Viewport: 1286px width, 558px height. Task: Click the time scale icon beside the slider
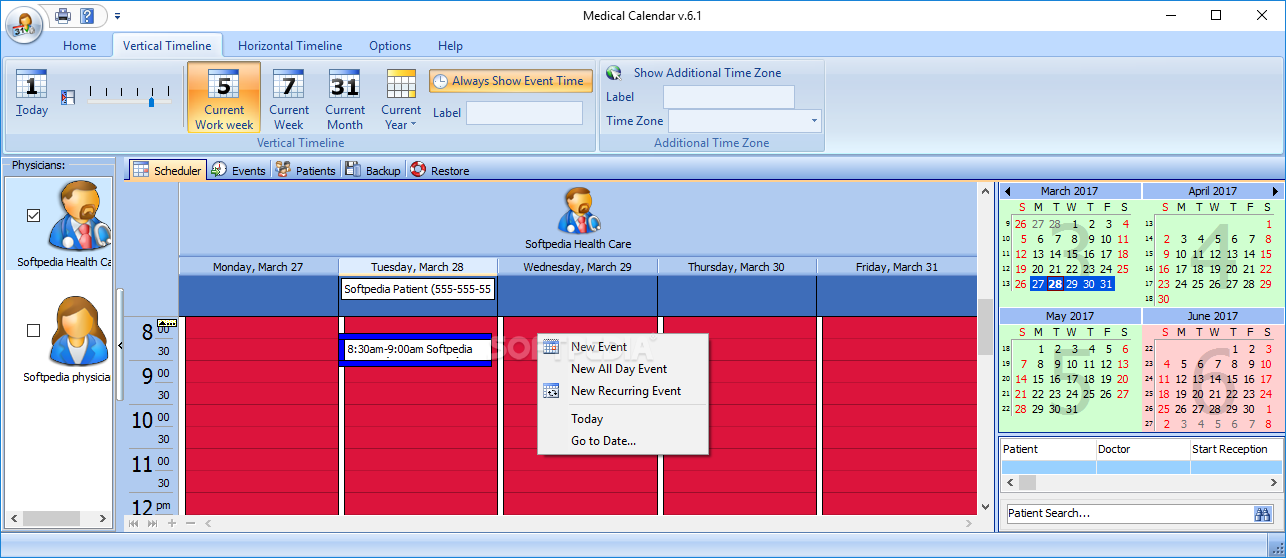tap(68, 98)
